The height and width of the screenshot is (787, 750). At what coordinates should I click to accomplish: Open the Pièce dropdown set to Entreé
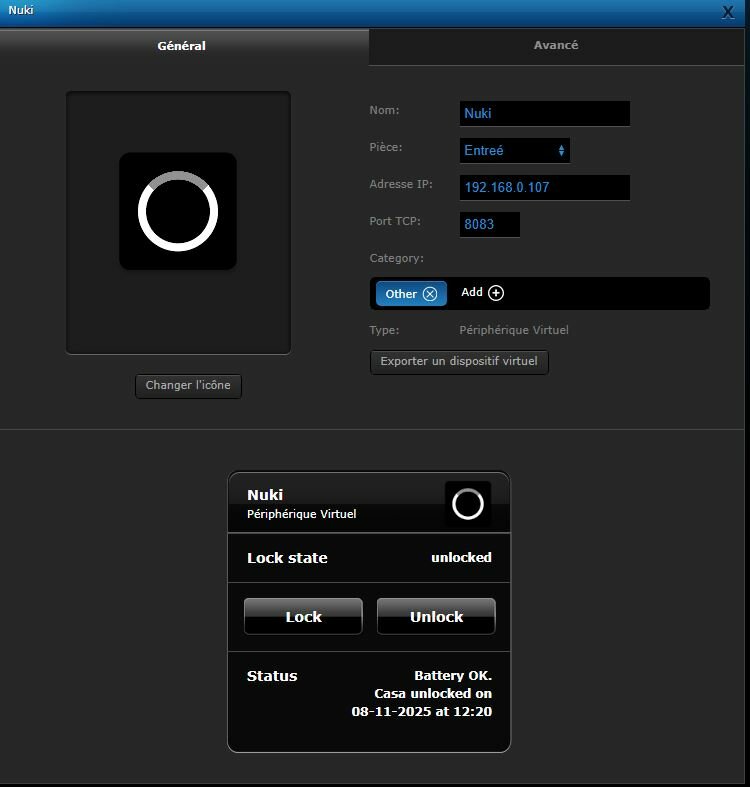point(515,151)
